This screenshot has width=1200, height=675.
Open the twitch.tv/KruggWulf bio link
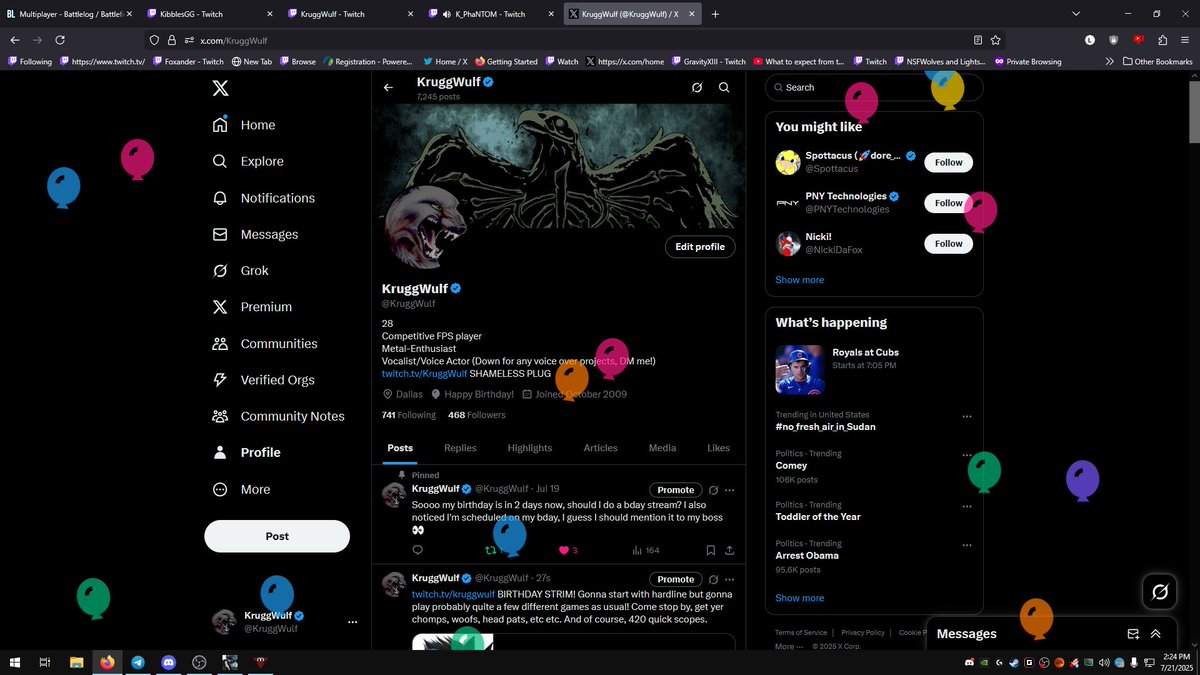(x=424, y=373)
